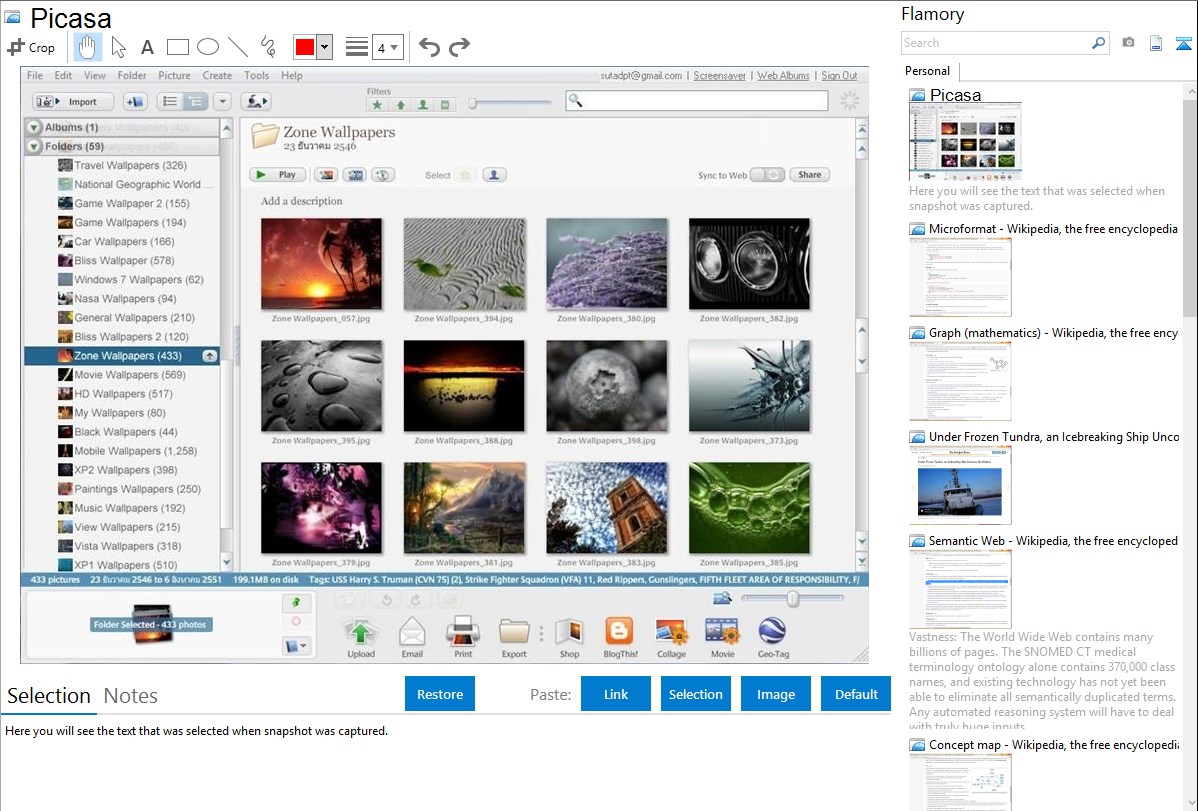Click the Import button in Picasa
Image resolution: width=1198 pixels, height=811 pixels.
[x=73, y=102]
